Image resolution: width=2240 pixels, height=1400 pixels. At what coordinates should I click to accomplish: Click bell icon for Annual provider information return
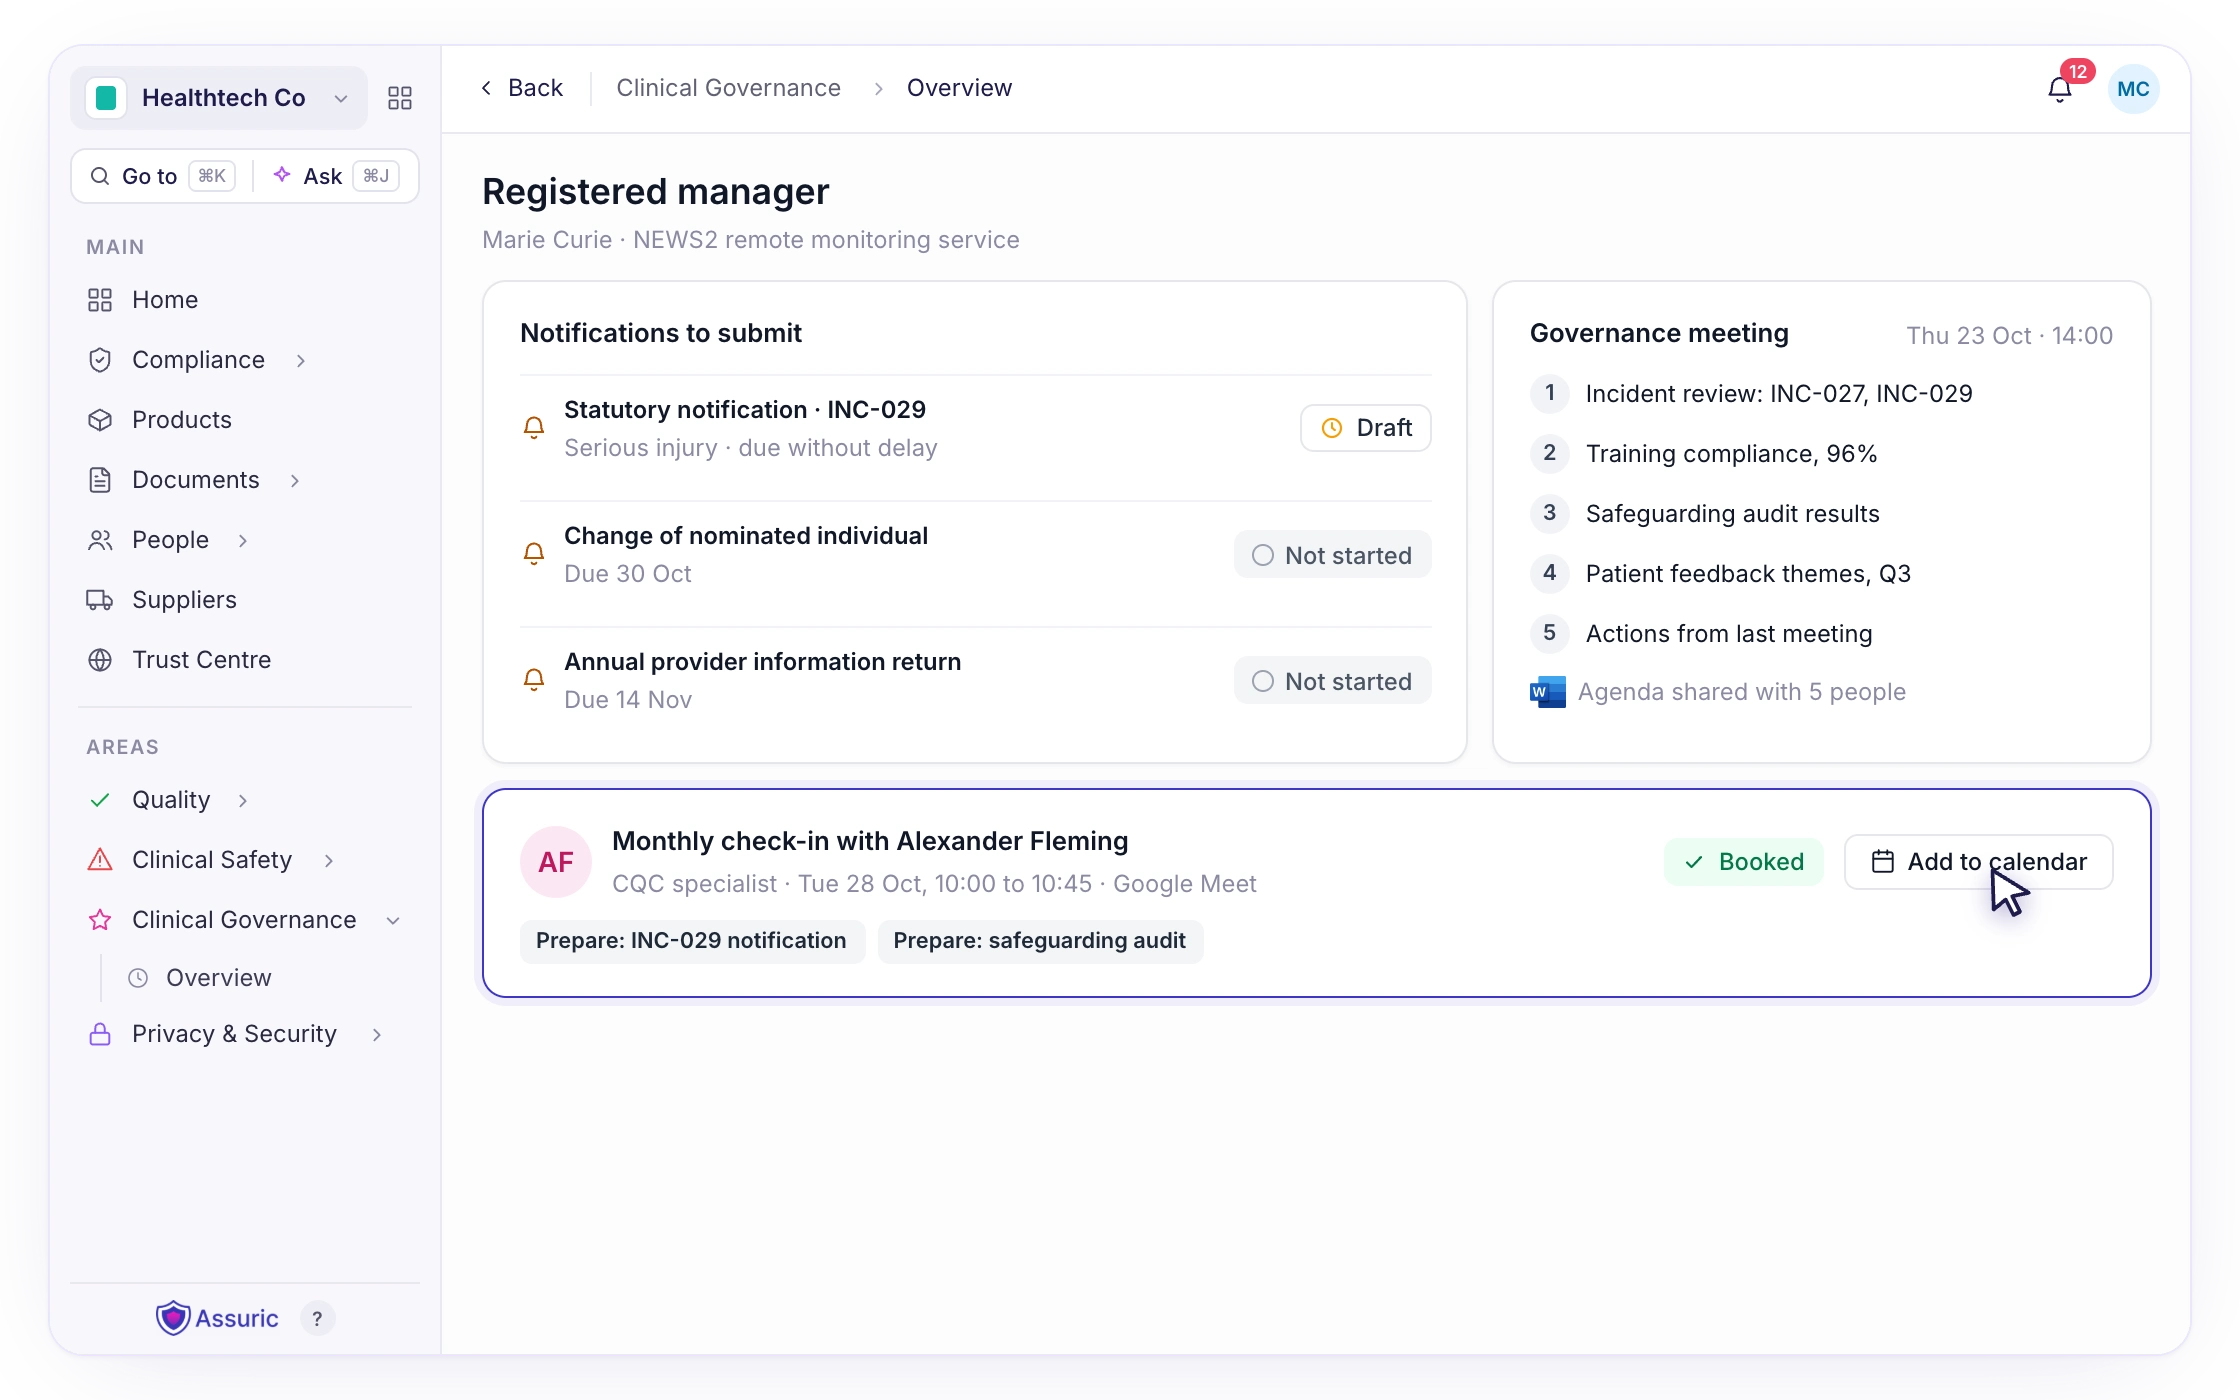click(534, 680)
